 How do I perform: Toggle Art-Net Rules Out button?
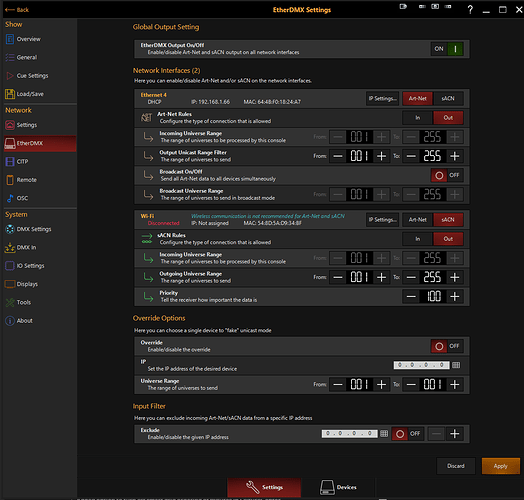(x=448, y=118)
